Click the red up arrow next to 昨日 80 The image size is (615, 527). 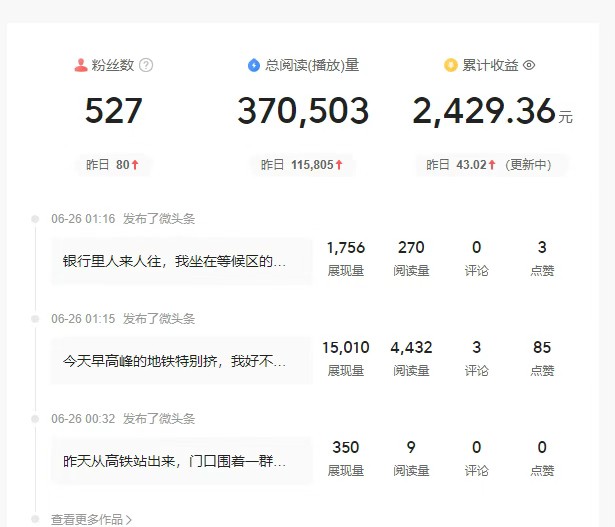tap(135, 165)
